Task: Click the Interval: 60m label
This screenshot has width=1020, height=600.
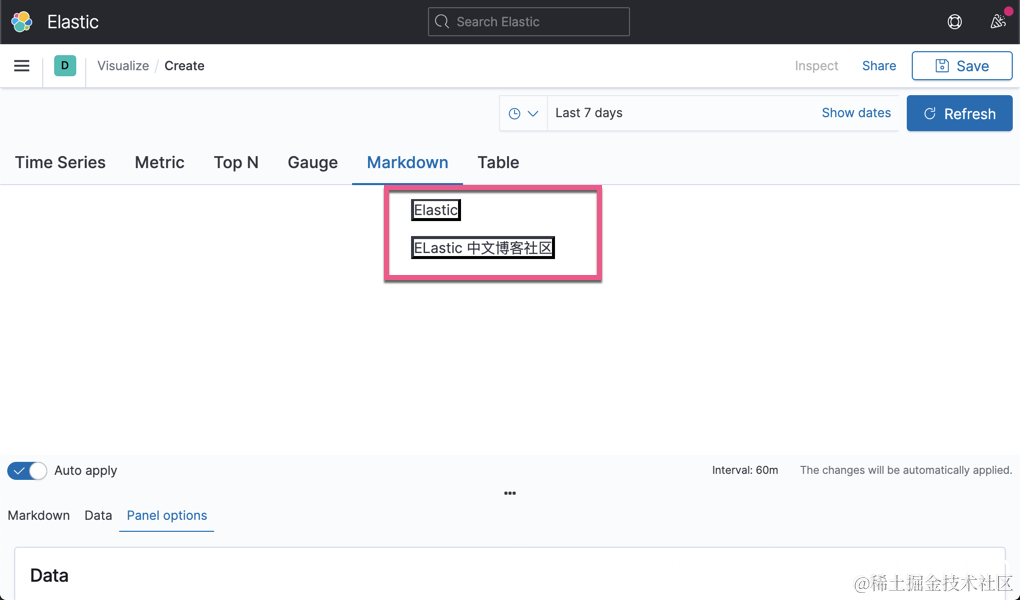Action: tap(745, 470)
